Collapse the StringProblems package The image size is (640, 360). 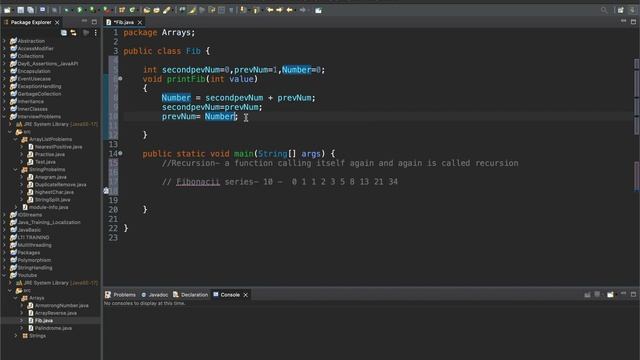[16, 169]
